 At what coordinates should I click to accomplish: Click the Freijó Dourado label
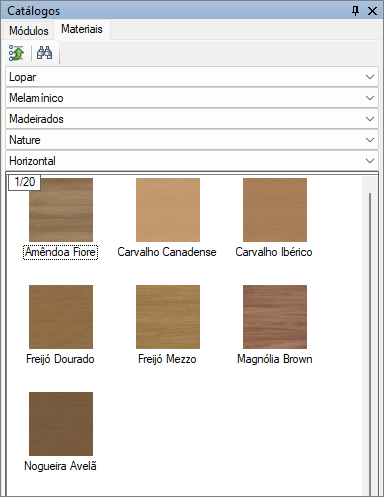coord(60,359)
